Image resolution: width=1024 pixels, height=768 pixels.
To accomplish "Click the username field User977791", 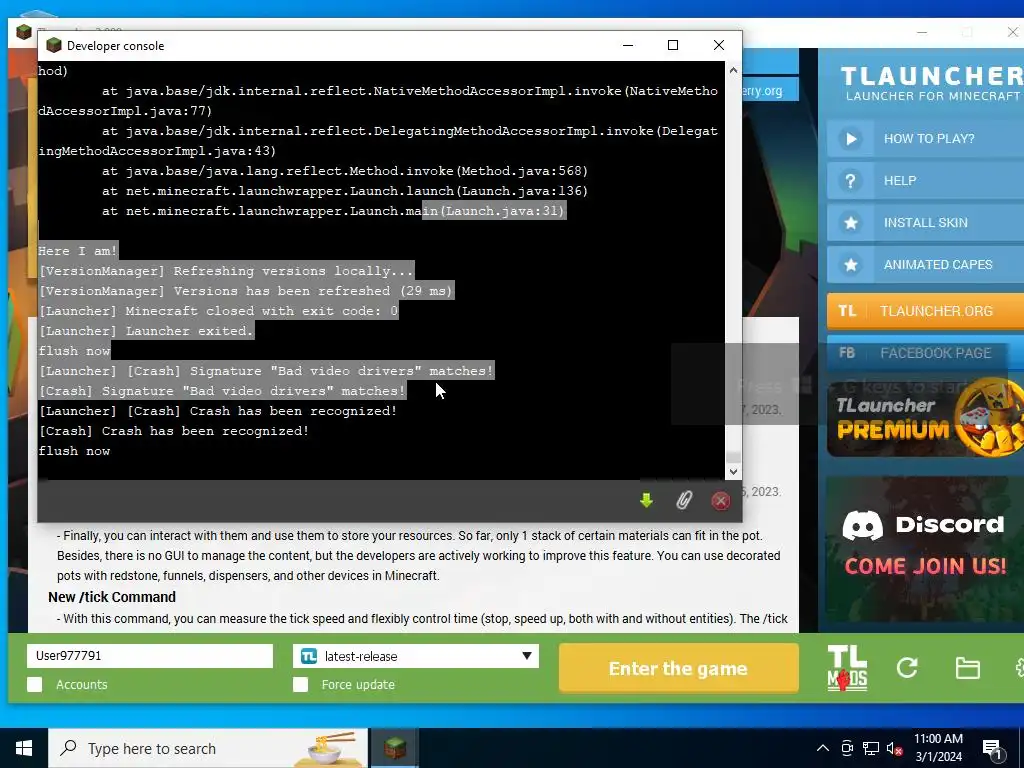I will (x=150, y=656).
